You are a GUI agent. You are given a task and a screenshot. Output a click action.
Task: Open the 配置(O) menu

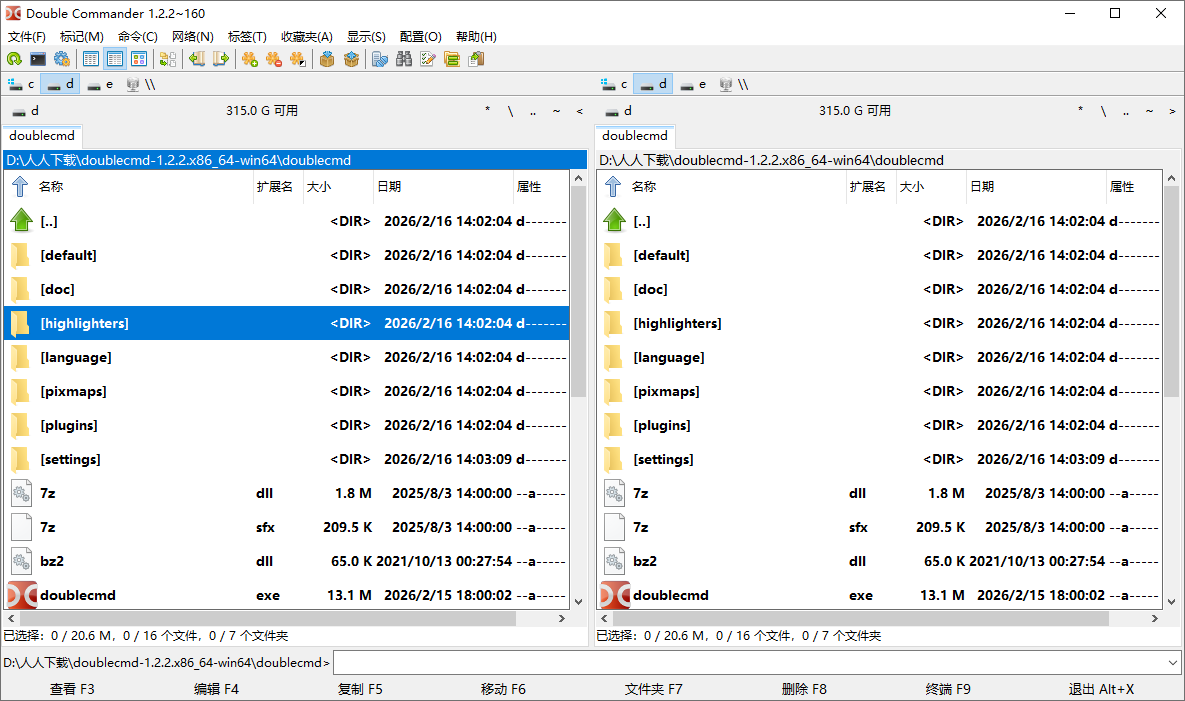(420, 36)
